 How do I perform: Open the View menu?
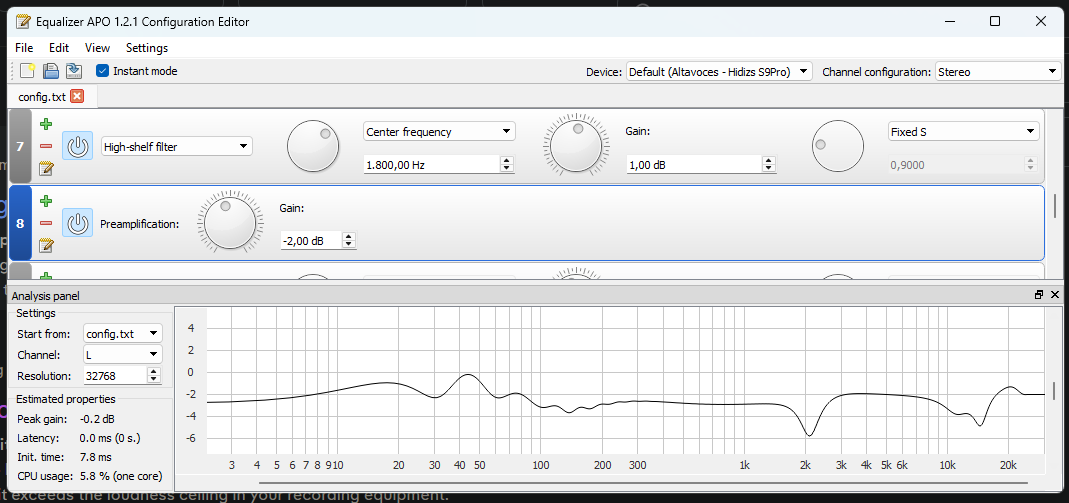pos(97,48)
